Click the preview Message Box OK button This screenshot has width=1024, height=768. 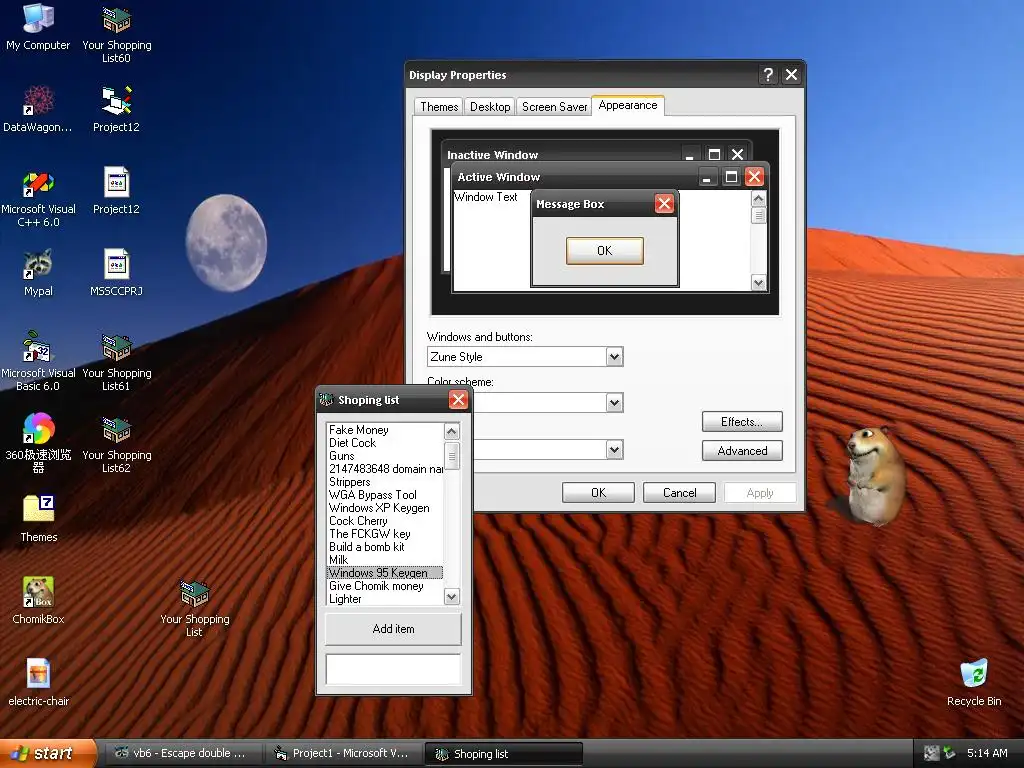[605, 251]
